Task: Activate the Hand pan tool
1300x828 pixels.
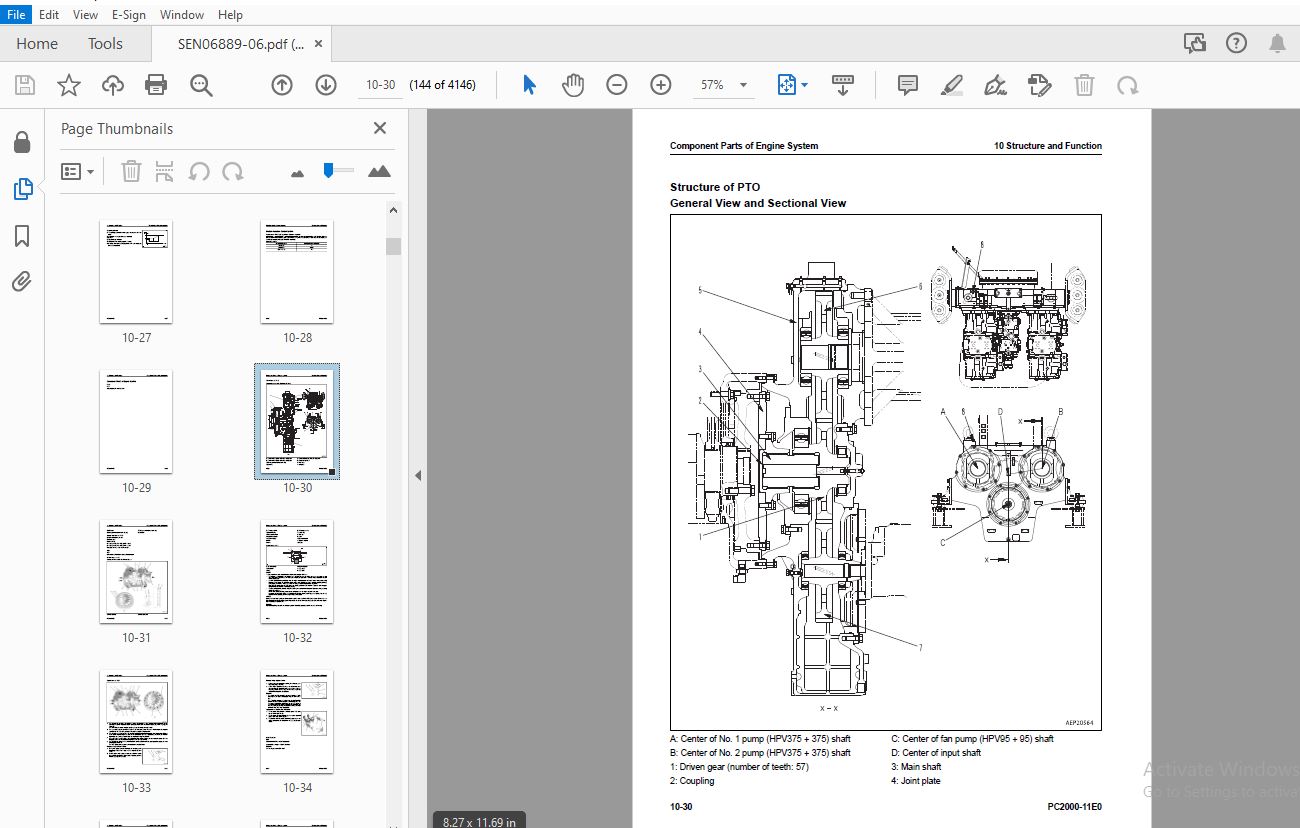Action: (x=573, y=85)
